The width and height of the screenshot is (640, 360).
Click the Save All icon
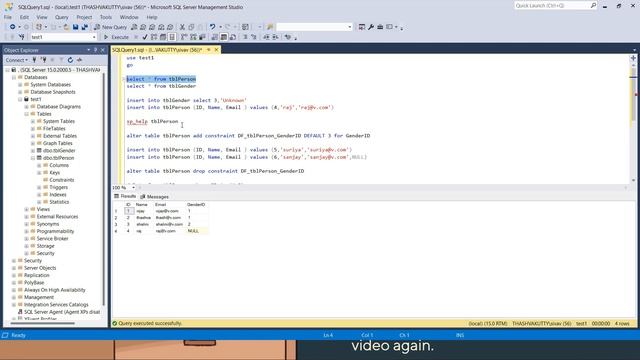(84, 27)
